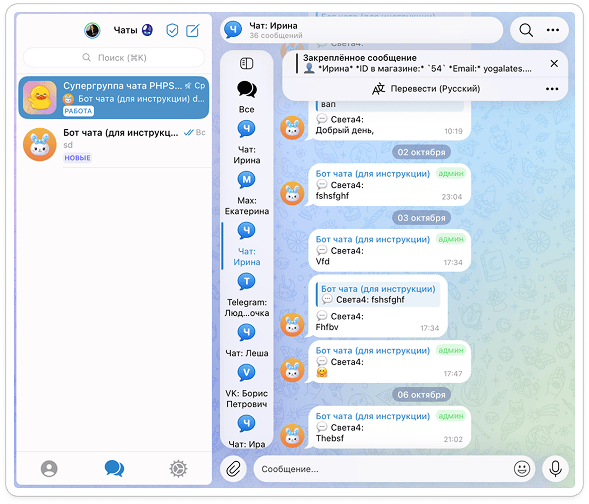Click sender name on Thebsf message
Screen dimensions: 589x504
pos(373,416)
